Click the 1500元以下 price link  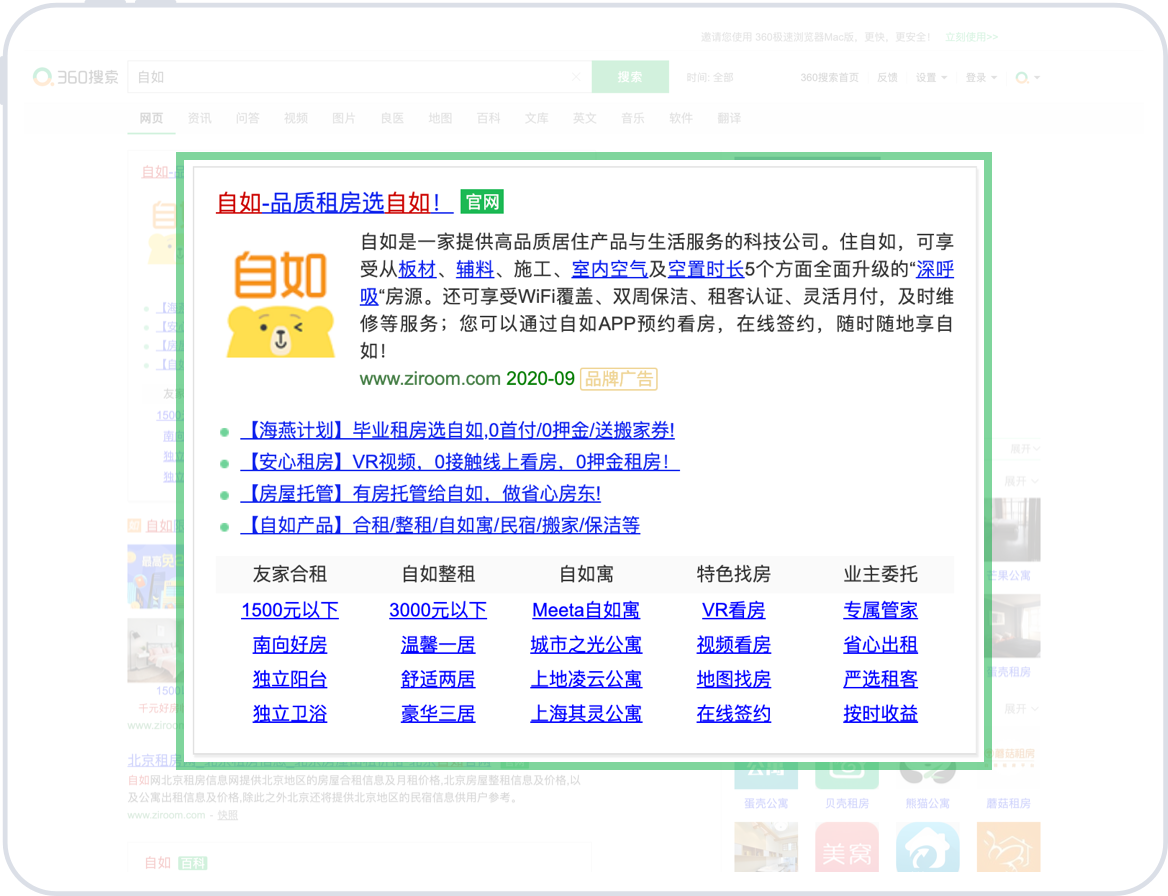(290, 610)
